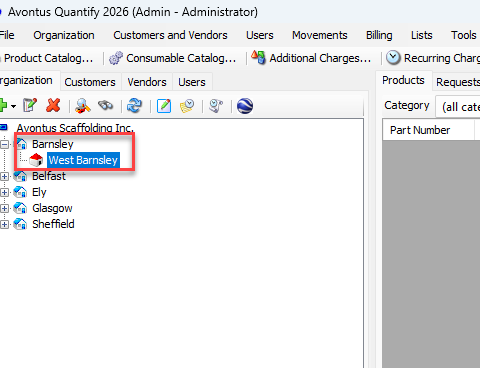480x368 pixels.
Task: Switch to the Customers tab
Action: 90,82
